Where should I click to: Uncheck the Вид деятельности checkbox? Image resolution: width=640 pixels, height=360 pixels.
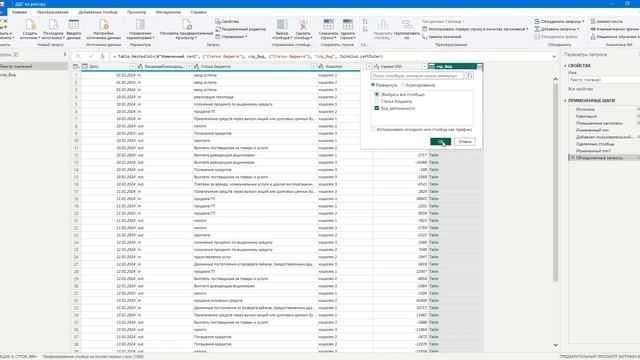click(377, 108)
